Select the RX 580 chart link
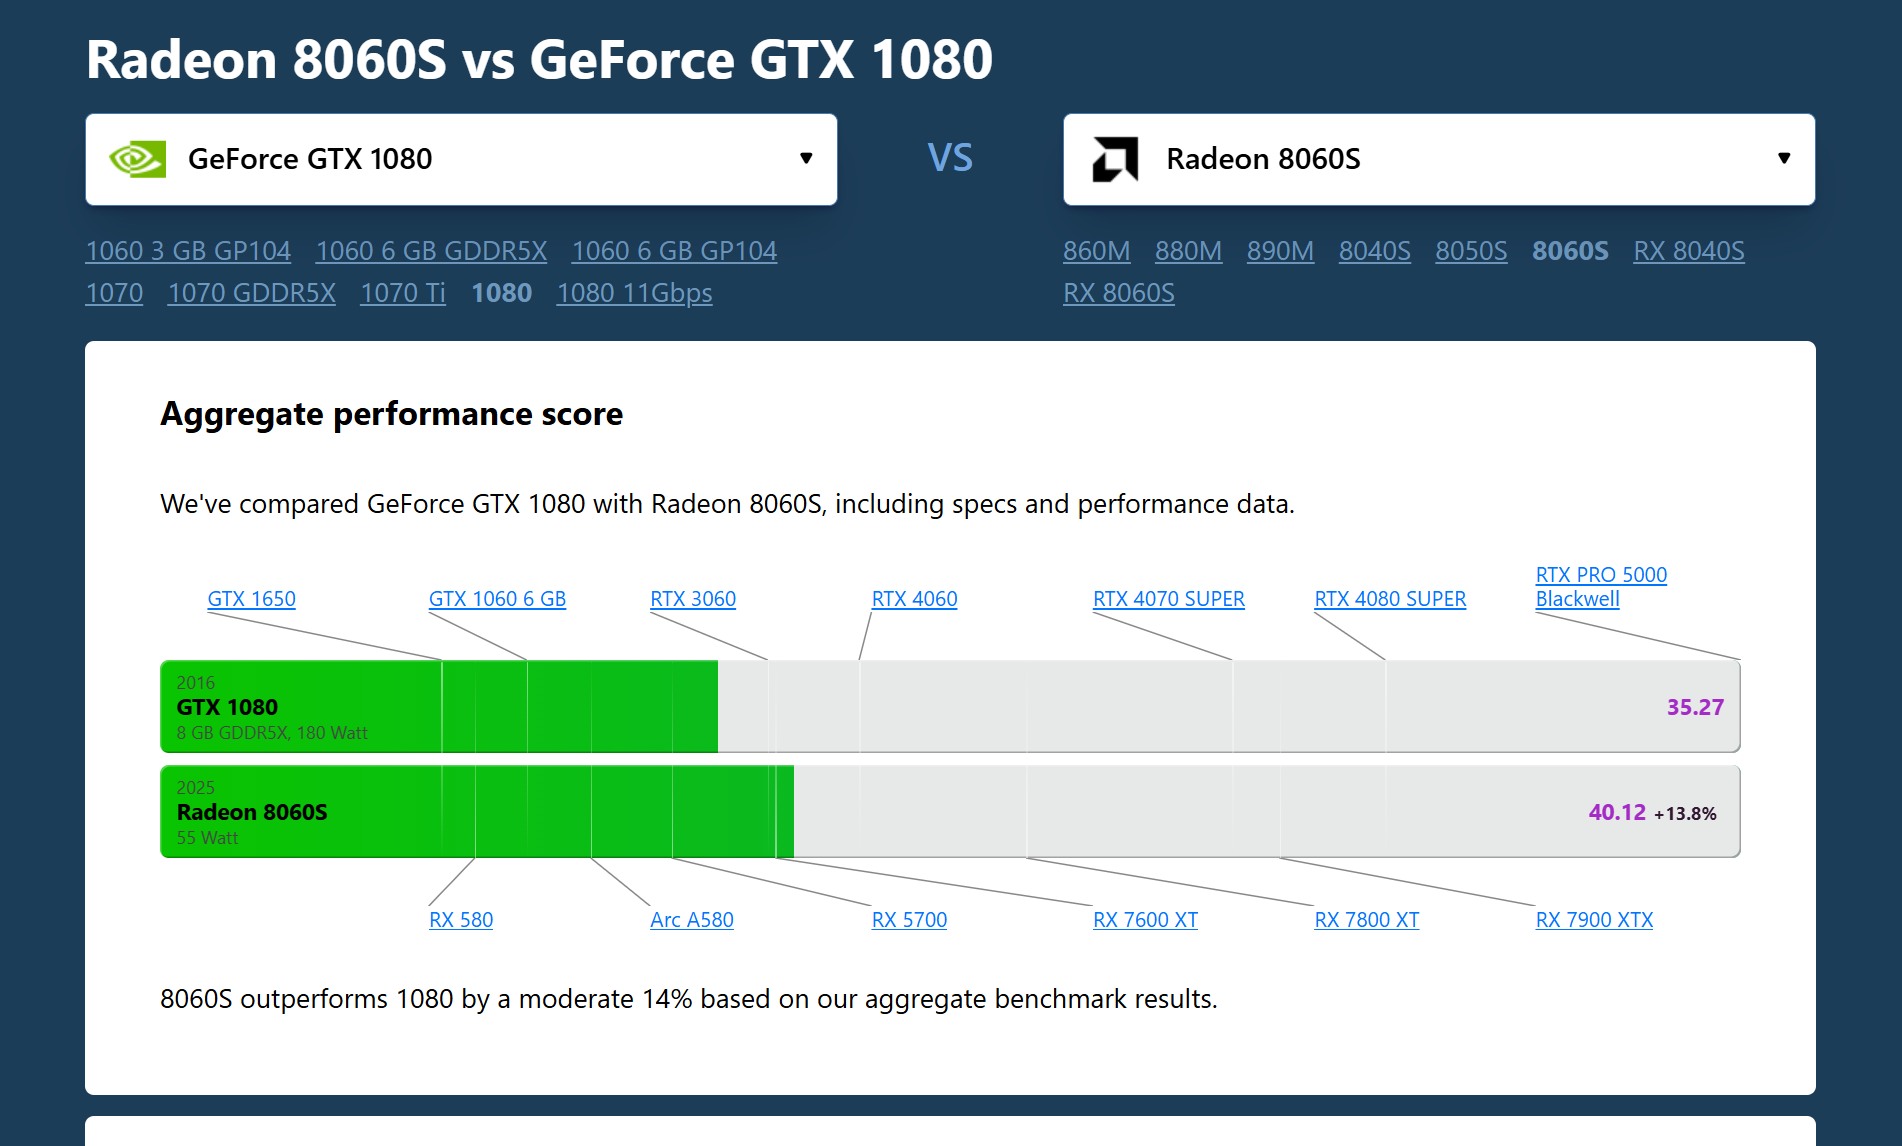1902x1146 pixels. tap(461, 920)
